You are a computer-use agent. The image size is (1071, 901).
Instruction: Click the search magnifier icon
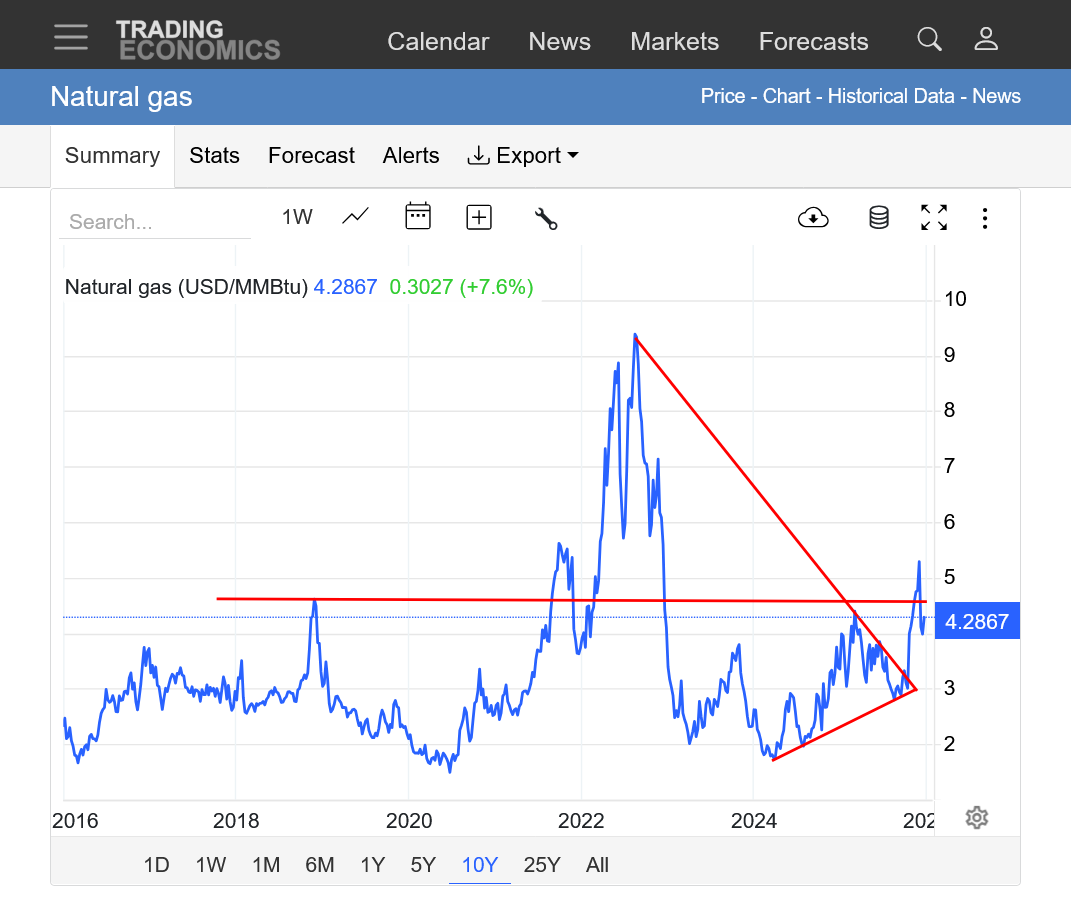click(929, 40)
